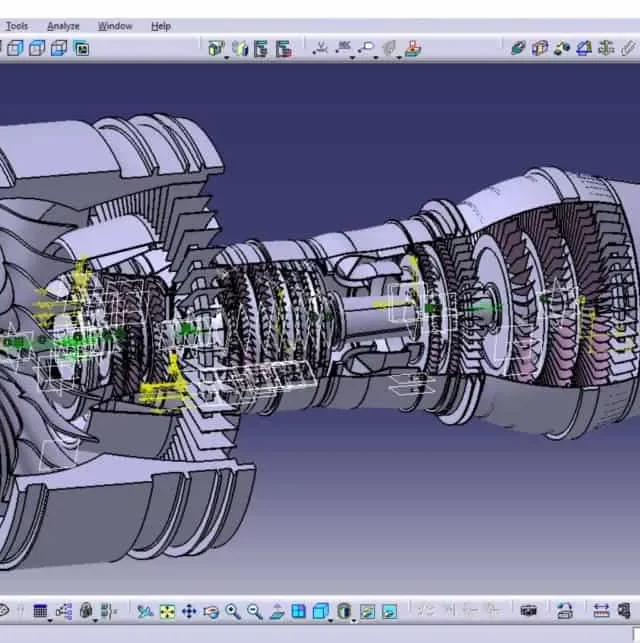Open the dropdown under Shading cylinder icon
The height and width of the screenshot is (643, 640).
[x=354, y=621]
